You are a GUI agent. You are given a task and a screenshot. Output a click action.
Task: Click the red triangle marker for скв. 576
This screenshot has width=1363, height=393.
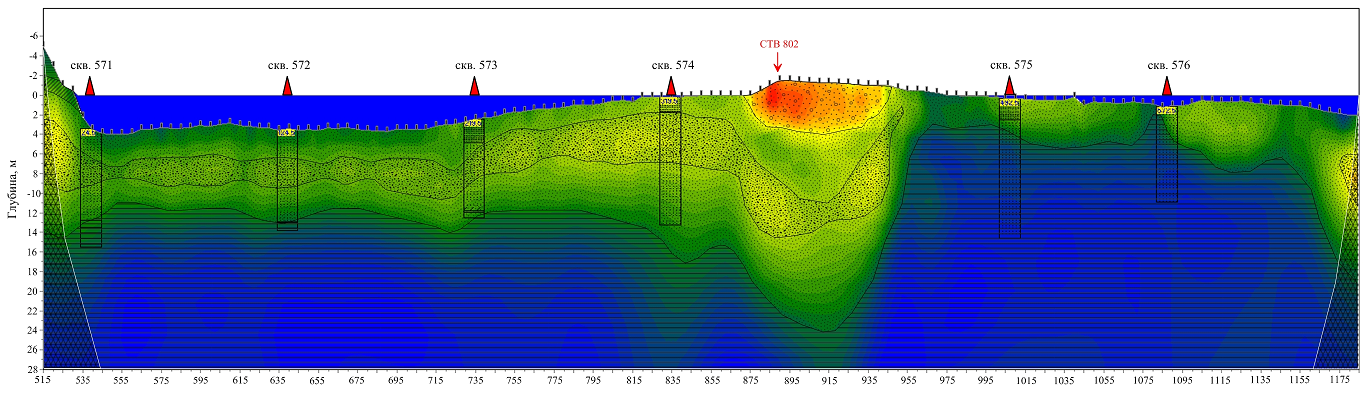coord(1166,86)
